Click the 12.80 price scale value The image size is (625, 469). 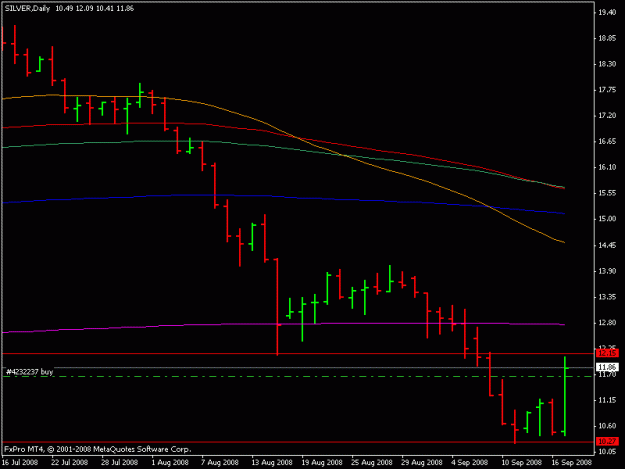(x=607, y=322)
